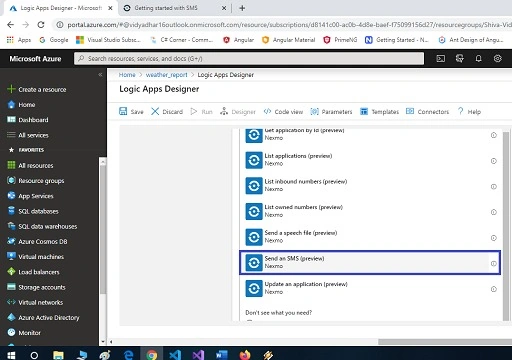Open Azure Cosmos DB in sidebar
This screenshot has height=360, width=512.
[37, 241]
